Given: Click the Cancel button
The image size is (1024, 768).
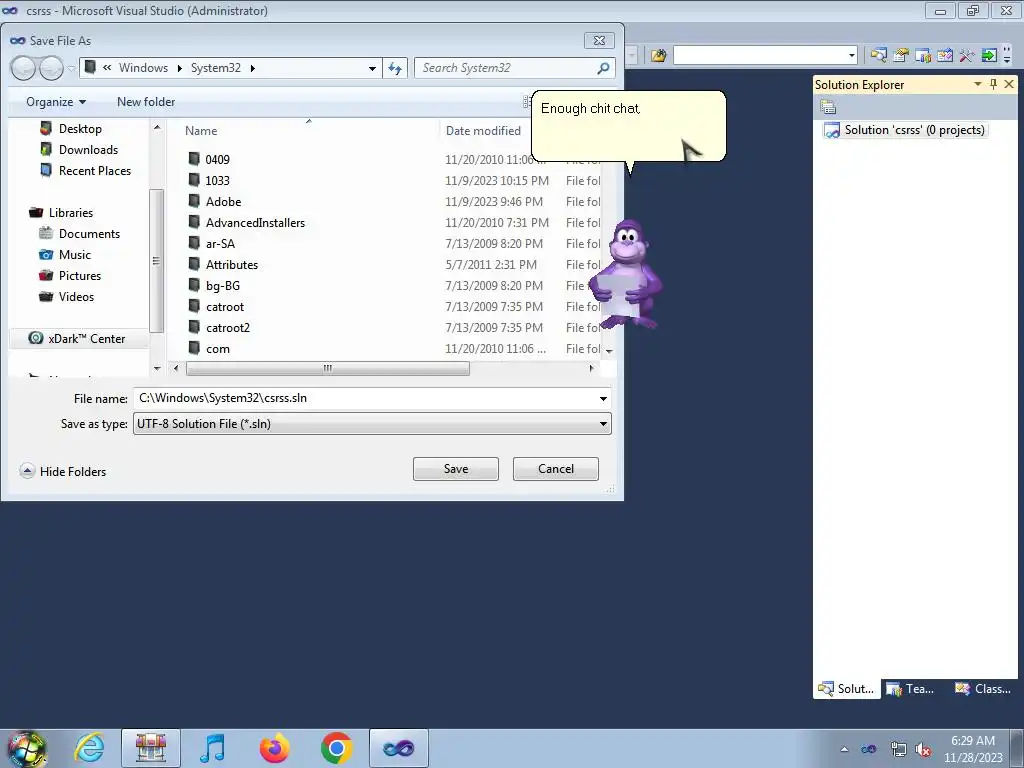Looking at the screenshot, I should click(x=556, y=469).
